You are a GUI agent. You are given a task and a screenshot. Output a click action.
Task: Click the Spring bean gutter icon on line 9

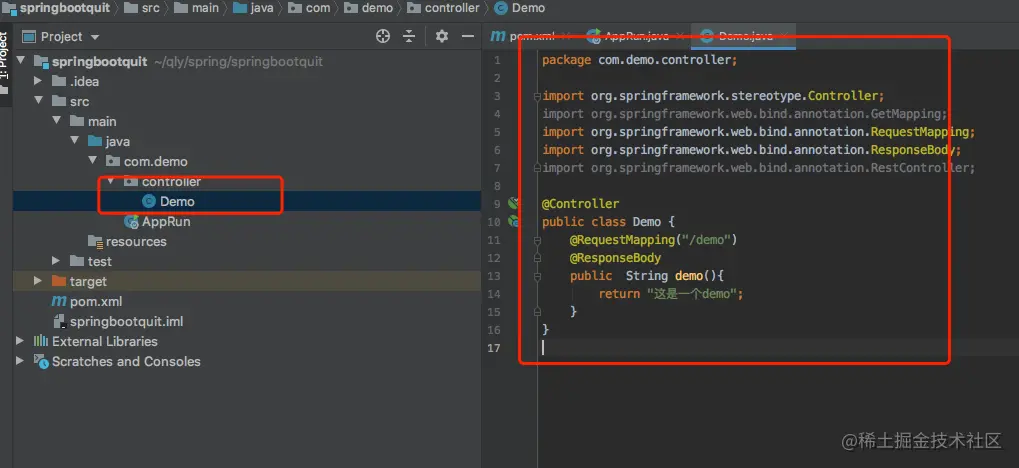[512, 203]
